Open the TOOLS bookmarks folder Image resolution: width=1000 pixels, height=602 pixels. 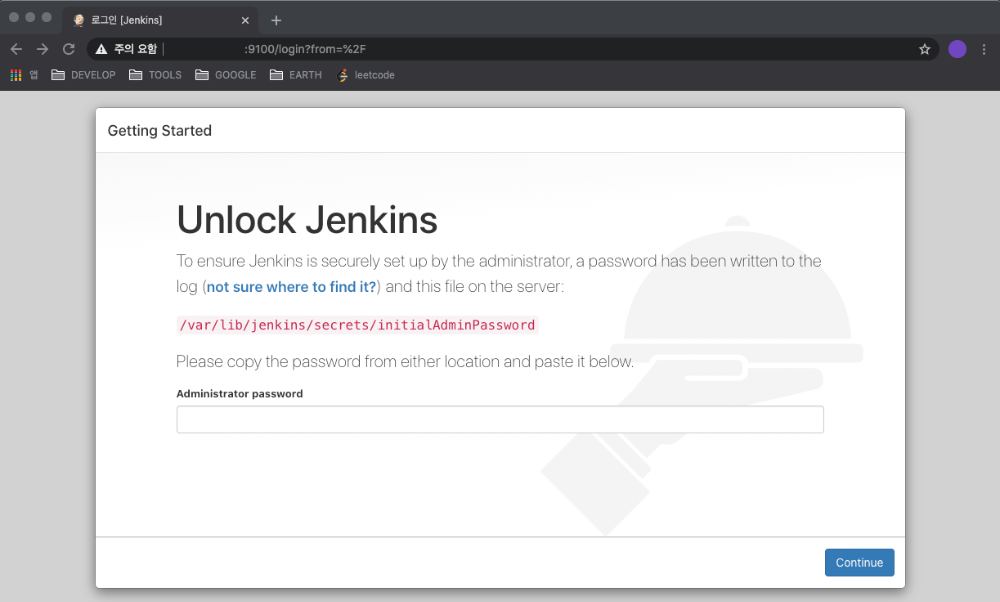click(x=155, y=75)
